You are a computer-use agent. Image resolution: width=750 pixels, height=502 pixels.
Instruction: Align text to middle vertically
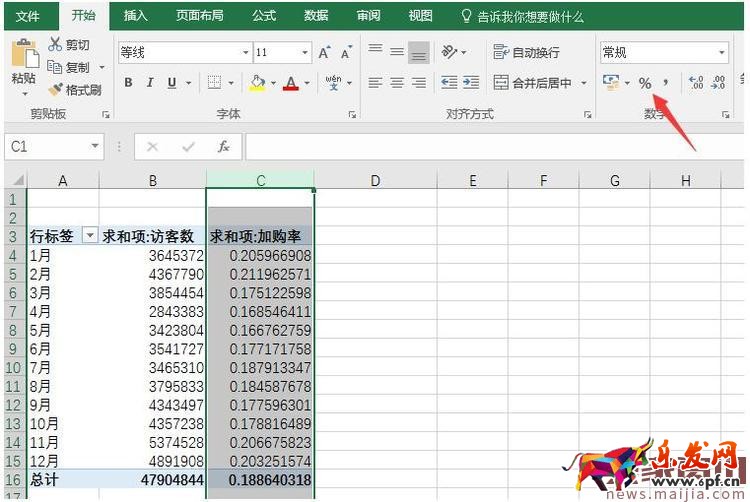point(397,52)
